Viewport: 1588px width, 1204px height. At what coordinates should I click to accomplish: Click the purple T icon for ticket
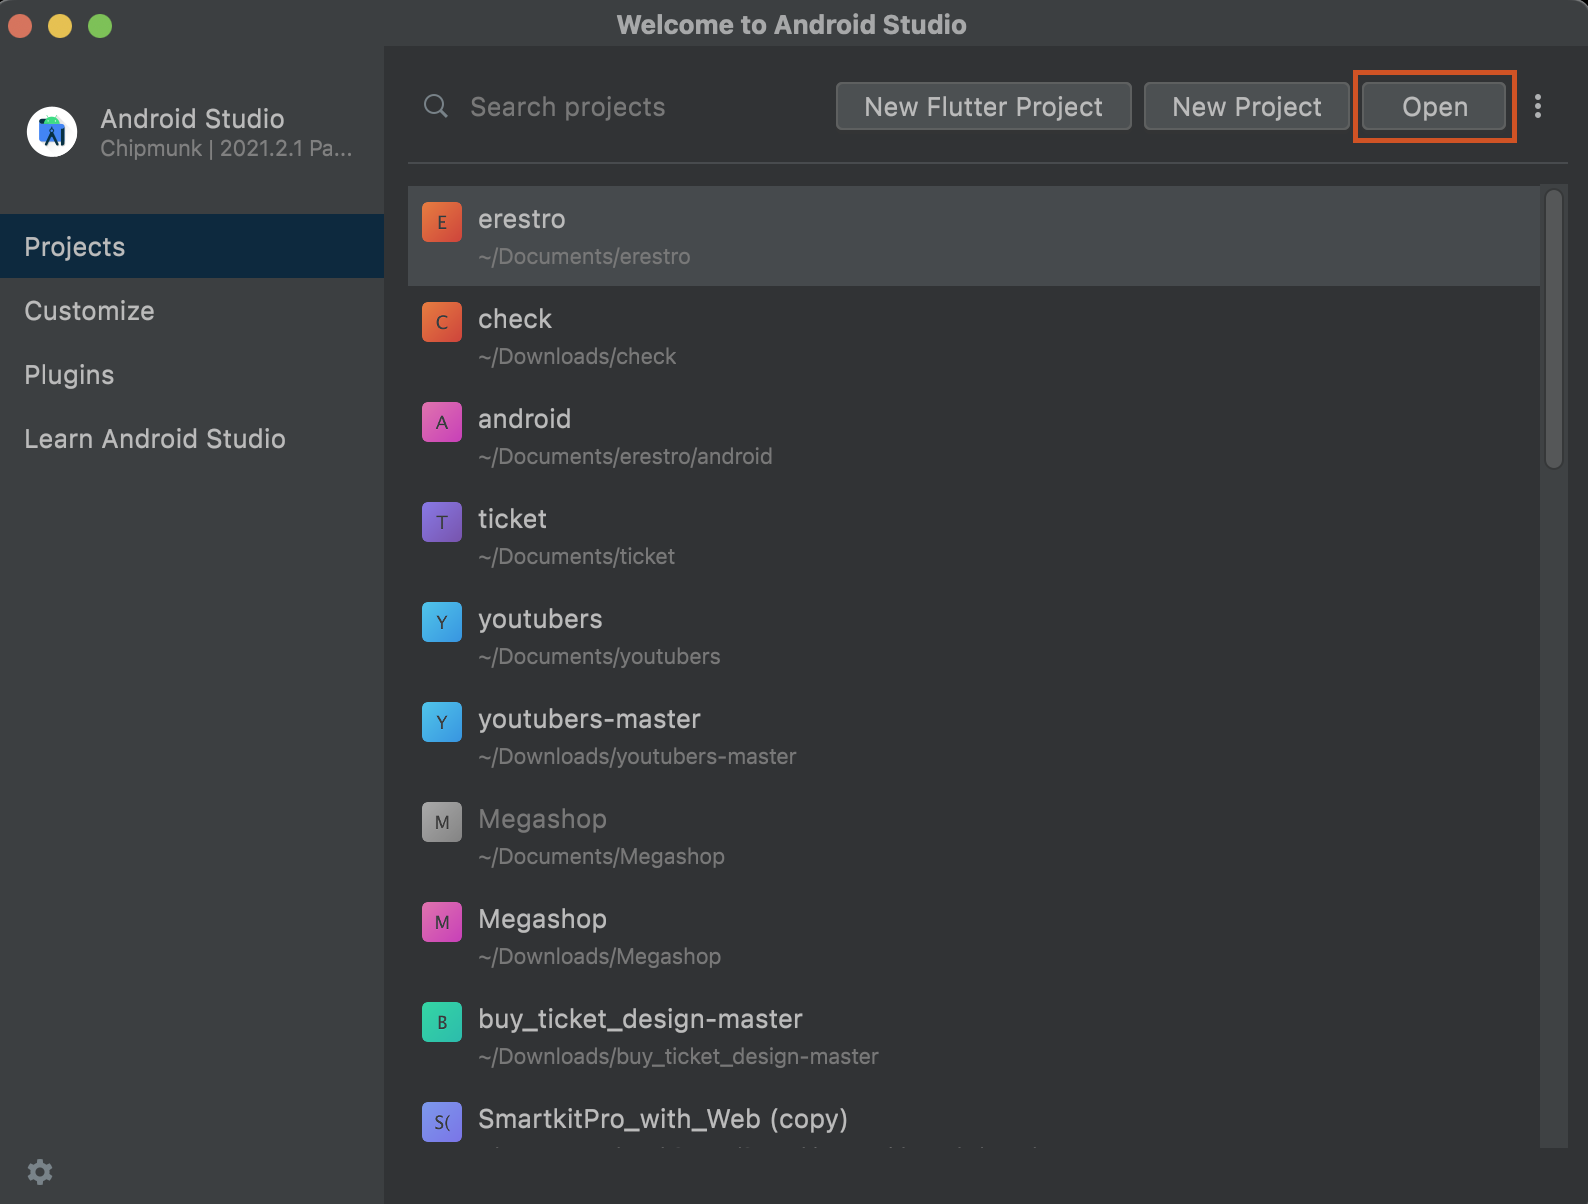[x=442, y=522]
